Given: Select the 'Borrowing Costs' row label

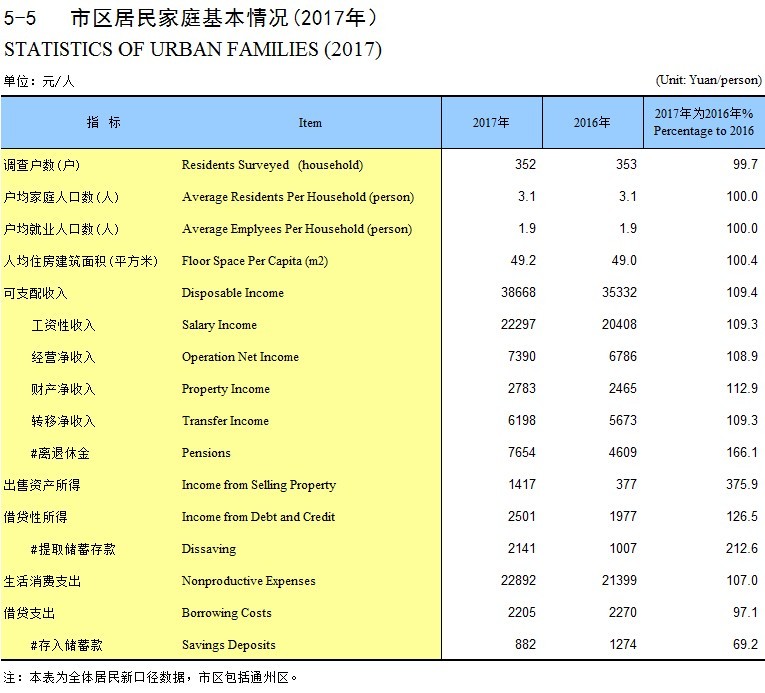Looking at the screenshot, I should pyautogui.click(x=226, y=613).
